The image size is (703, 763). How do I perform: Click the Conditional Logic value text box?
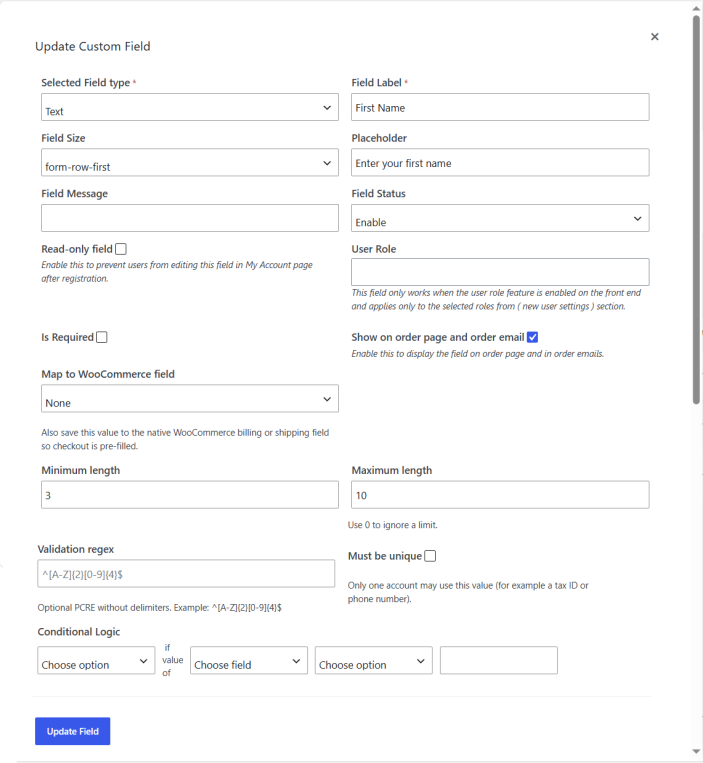[499, 660]
